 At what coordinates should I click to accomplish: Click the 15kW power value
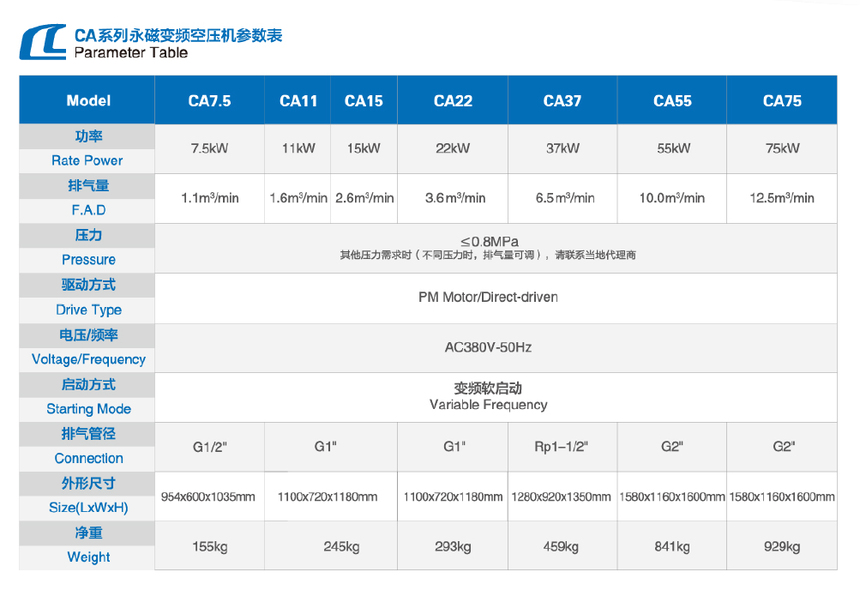(x=364, y=148)
